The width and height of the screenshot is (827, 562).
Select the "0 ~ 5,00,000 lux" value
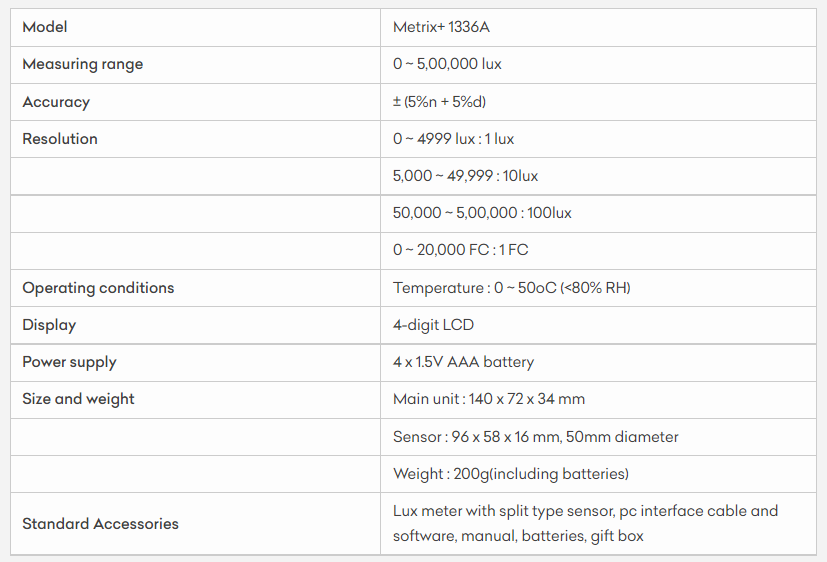pyautogui.click(x=447, y=64)
